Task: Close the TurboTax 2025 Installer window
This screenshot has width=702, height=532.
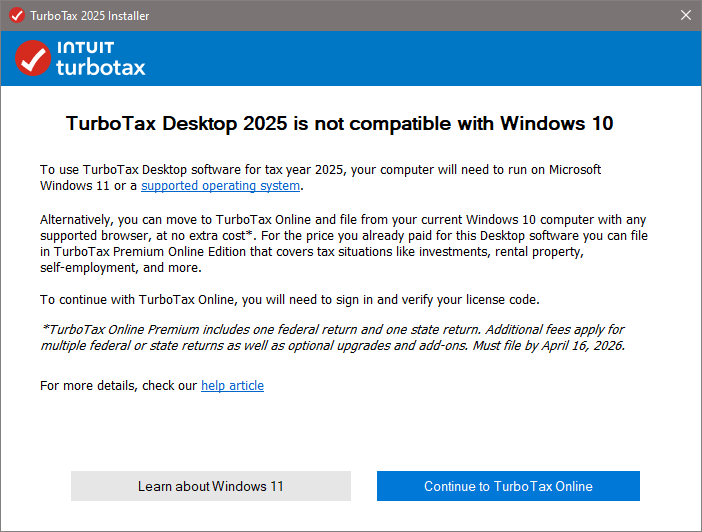Action: click(685, 15)
